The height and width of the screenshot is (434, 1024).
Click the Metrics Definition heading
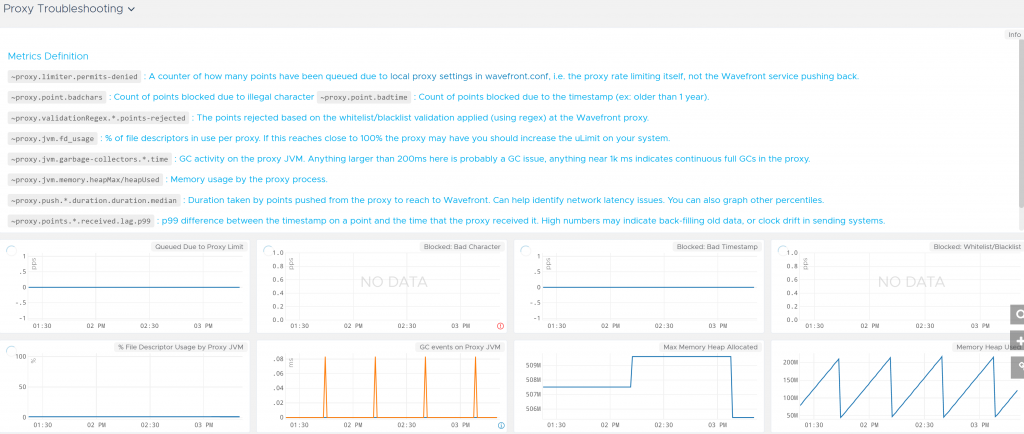tap(48, 56)
